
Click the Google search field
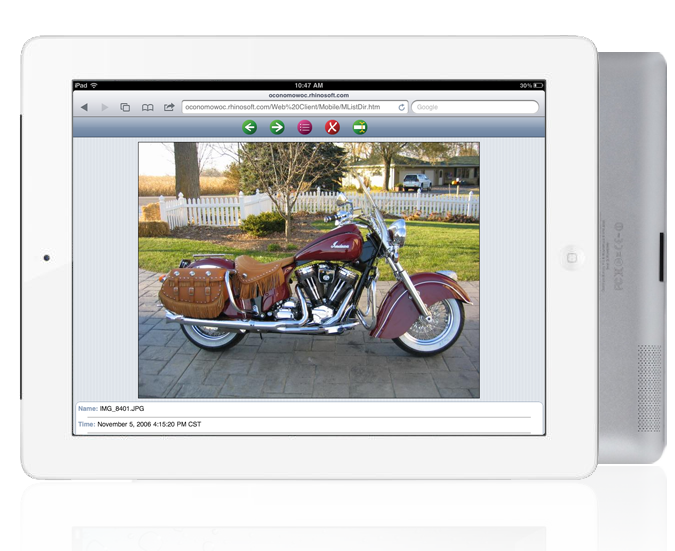(475, 107)
